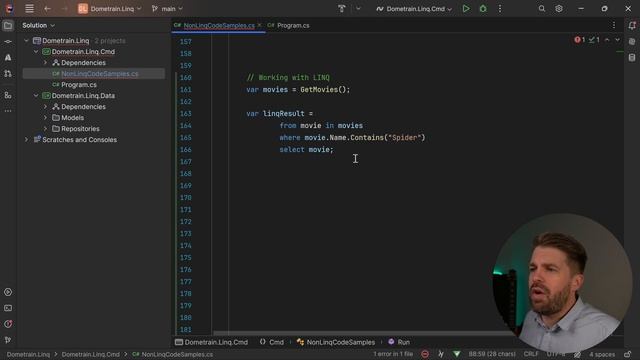640x360 pixels.
Task: Change the UTF-8 file encoding
Action: (x=556, y=354)
